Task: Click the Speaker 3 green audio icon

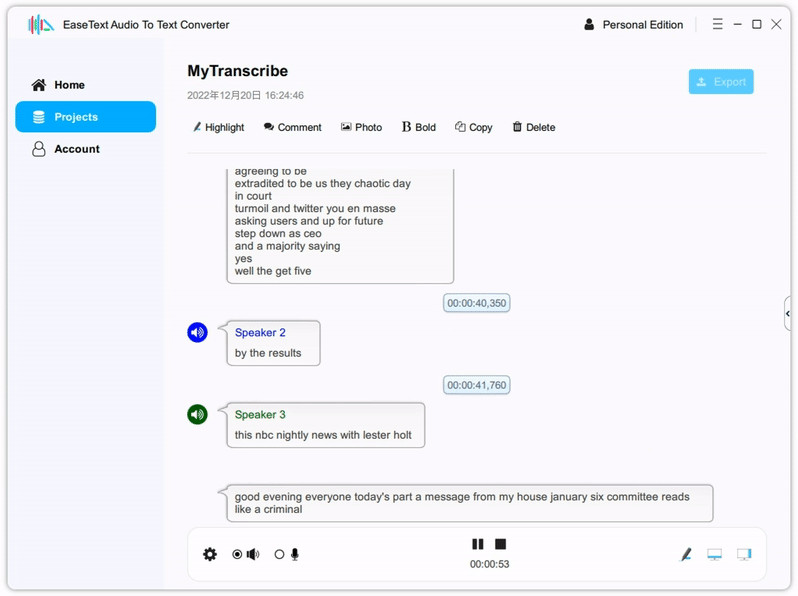Action: 197,414
